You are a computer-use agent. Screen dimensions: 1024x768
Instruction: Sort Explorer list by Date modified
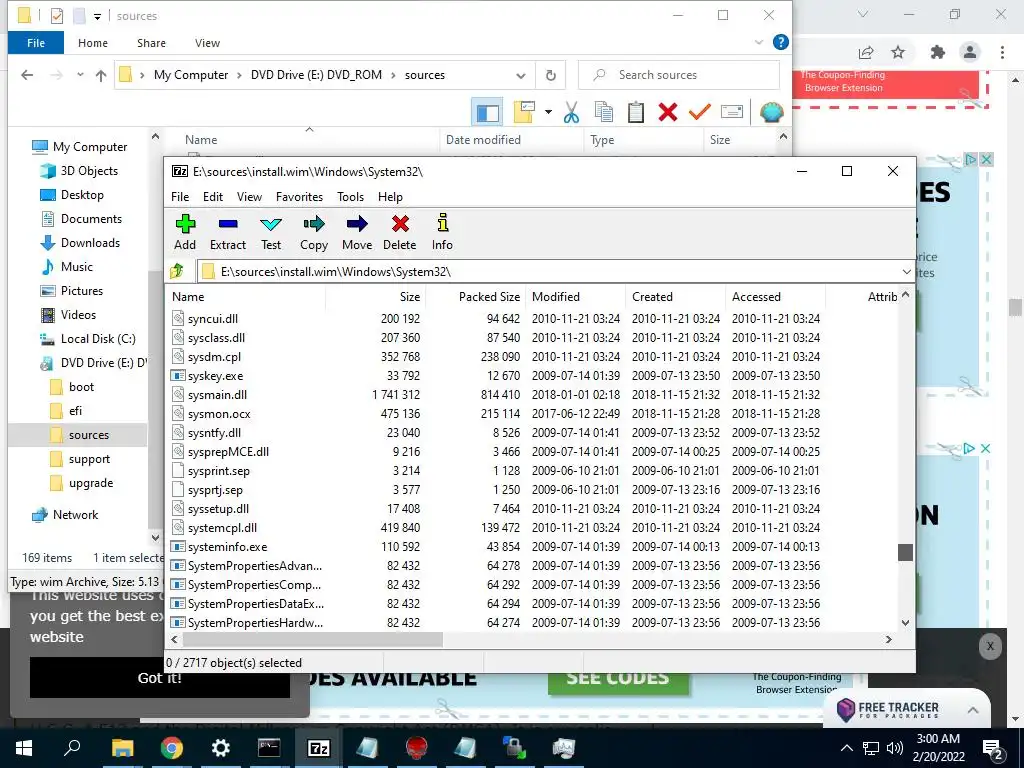[x=483, y=140]
